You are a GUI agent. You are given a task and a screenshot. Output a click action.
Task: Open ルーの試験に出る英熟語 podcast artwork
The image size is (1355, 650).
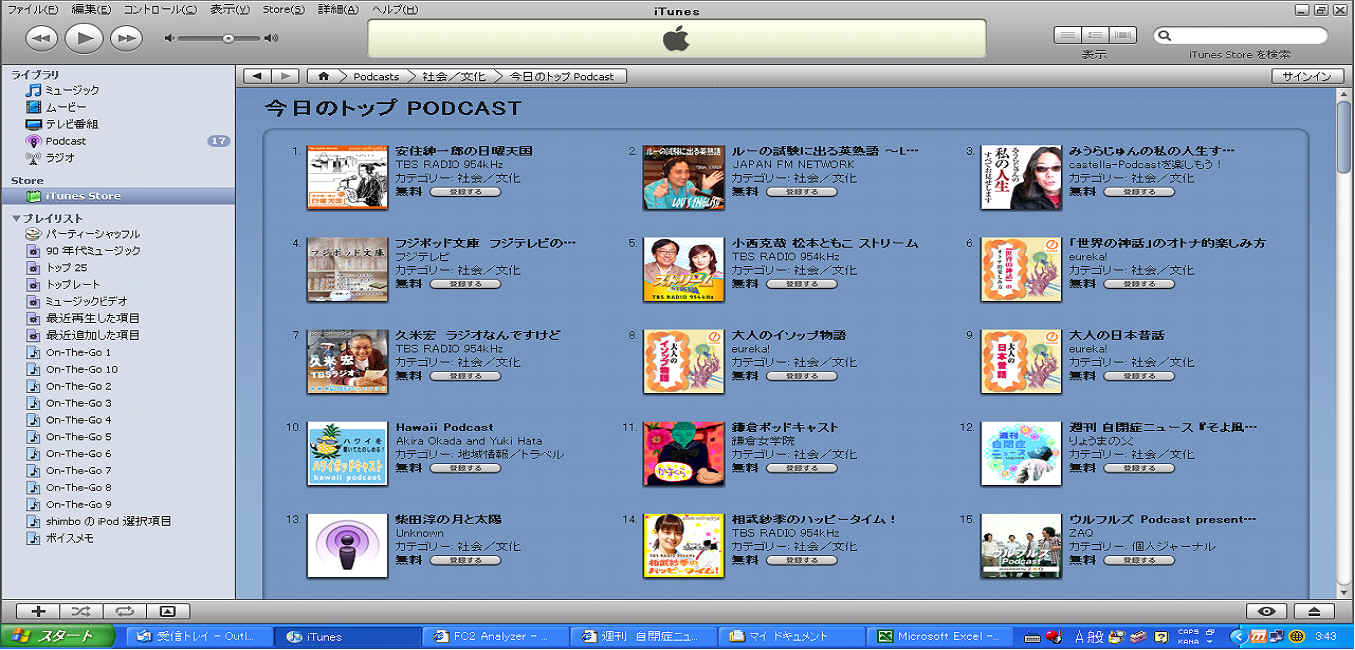[684, 177]
